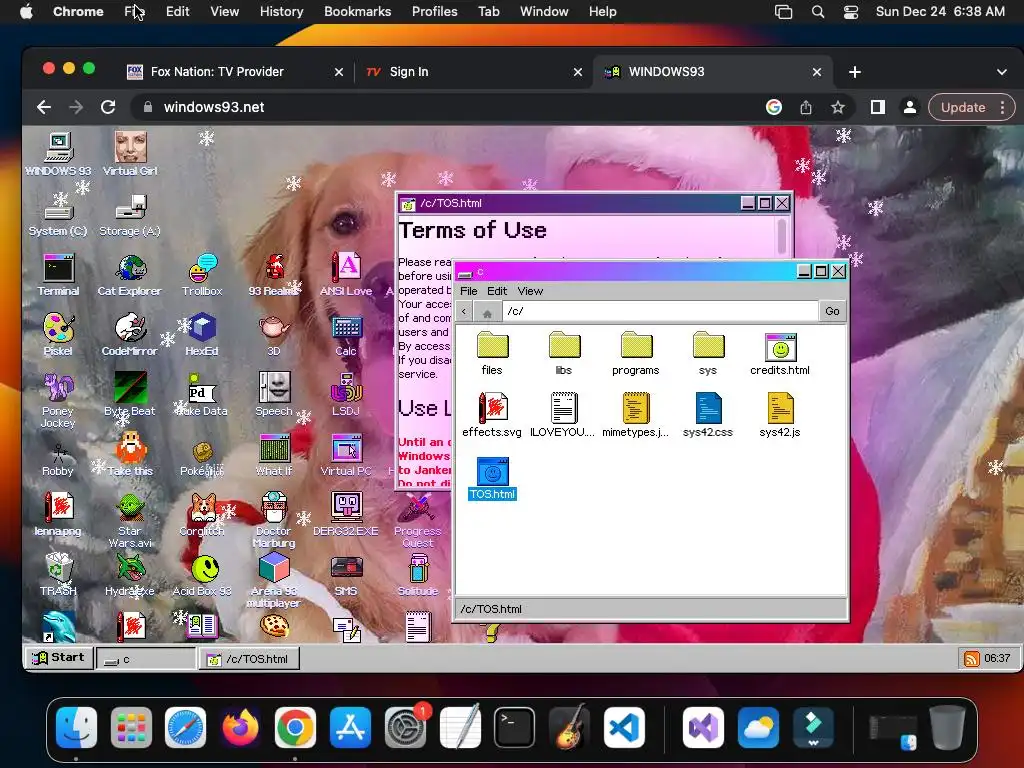Screen dimensions: 1024x768
Task: Open the Piskel paint icon
Action: (x=58, y=334)
